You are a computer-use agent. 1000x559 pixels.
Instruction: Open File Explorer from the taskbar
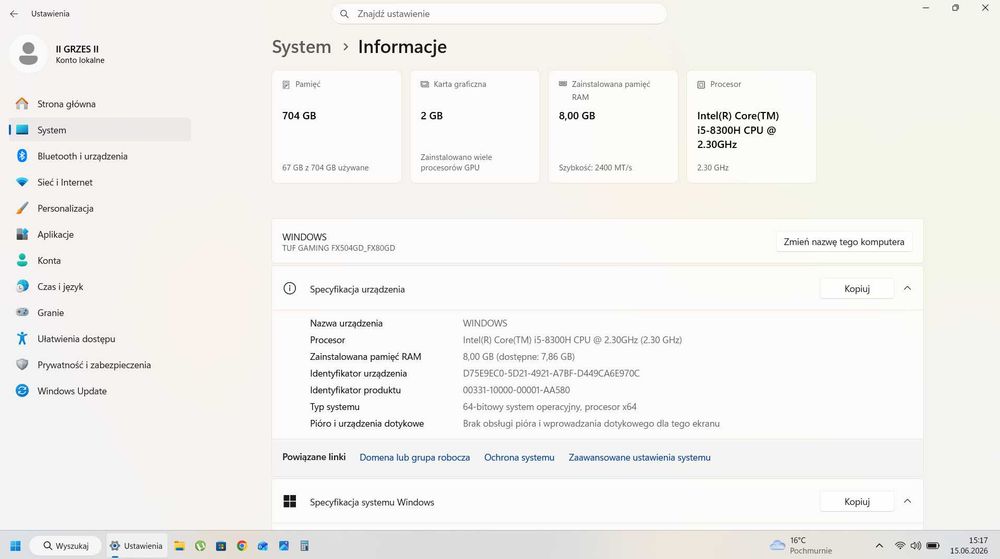tap(180, 546)
